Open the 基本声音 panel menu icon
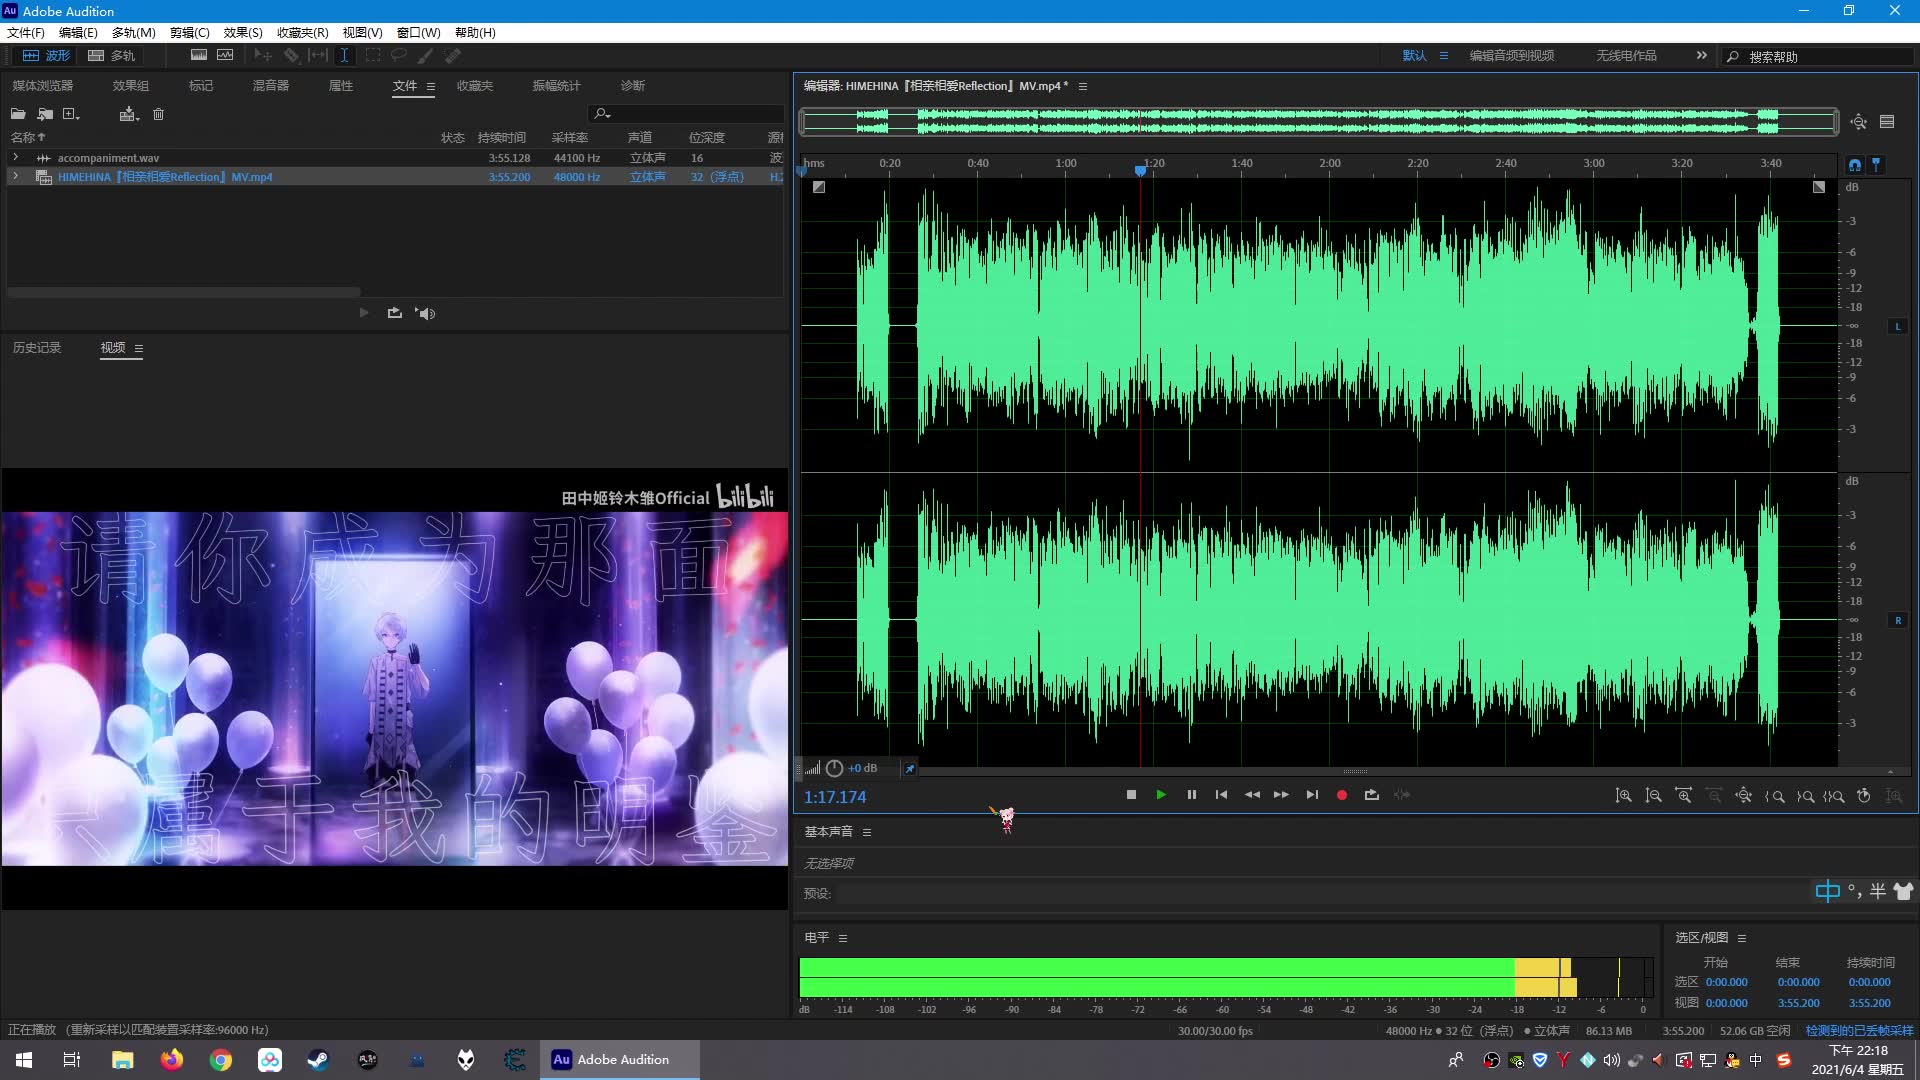This screenshot has height=1080, width=1920. (x=867, y=833)
